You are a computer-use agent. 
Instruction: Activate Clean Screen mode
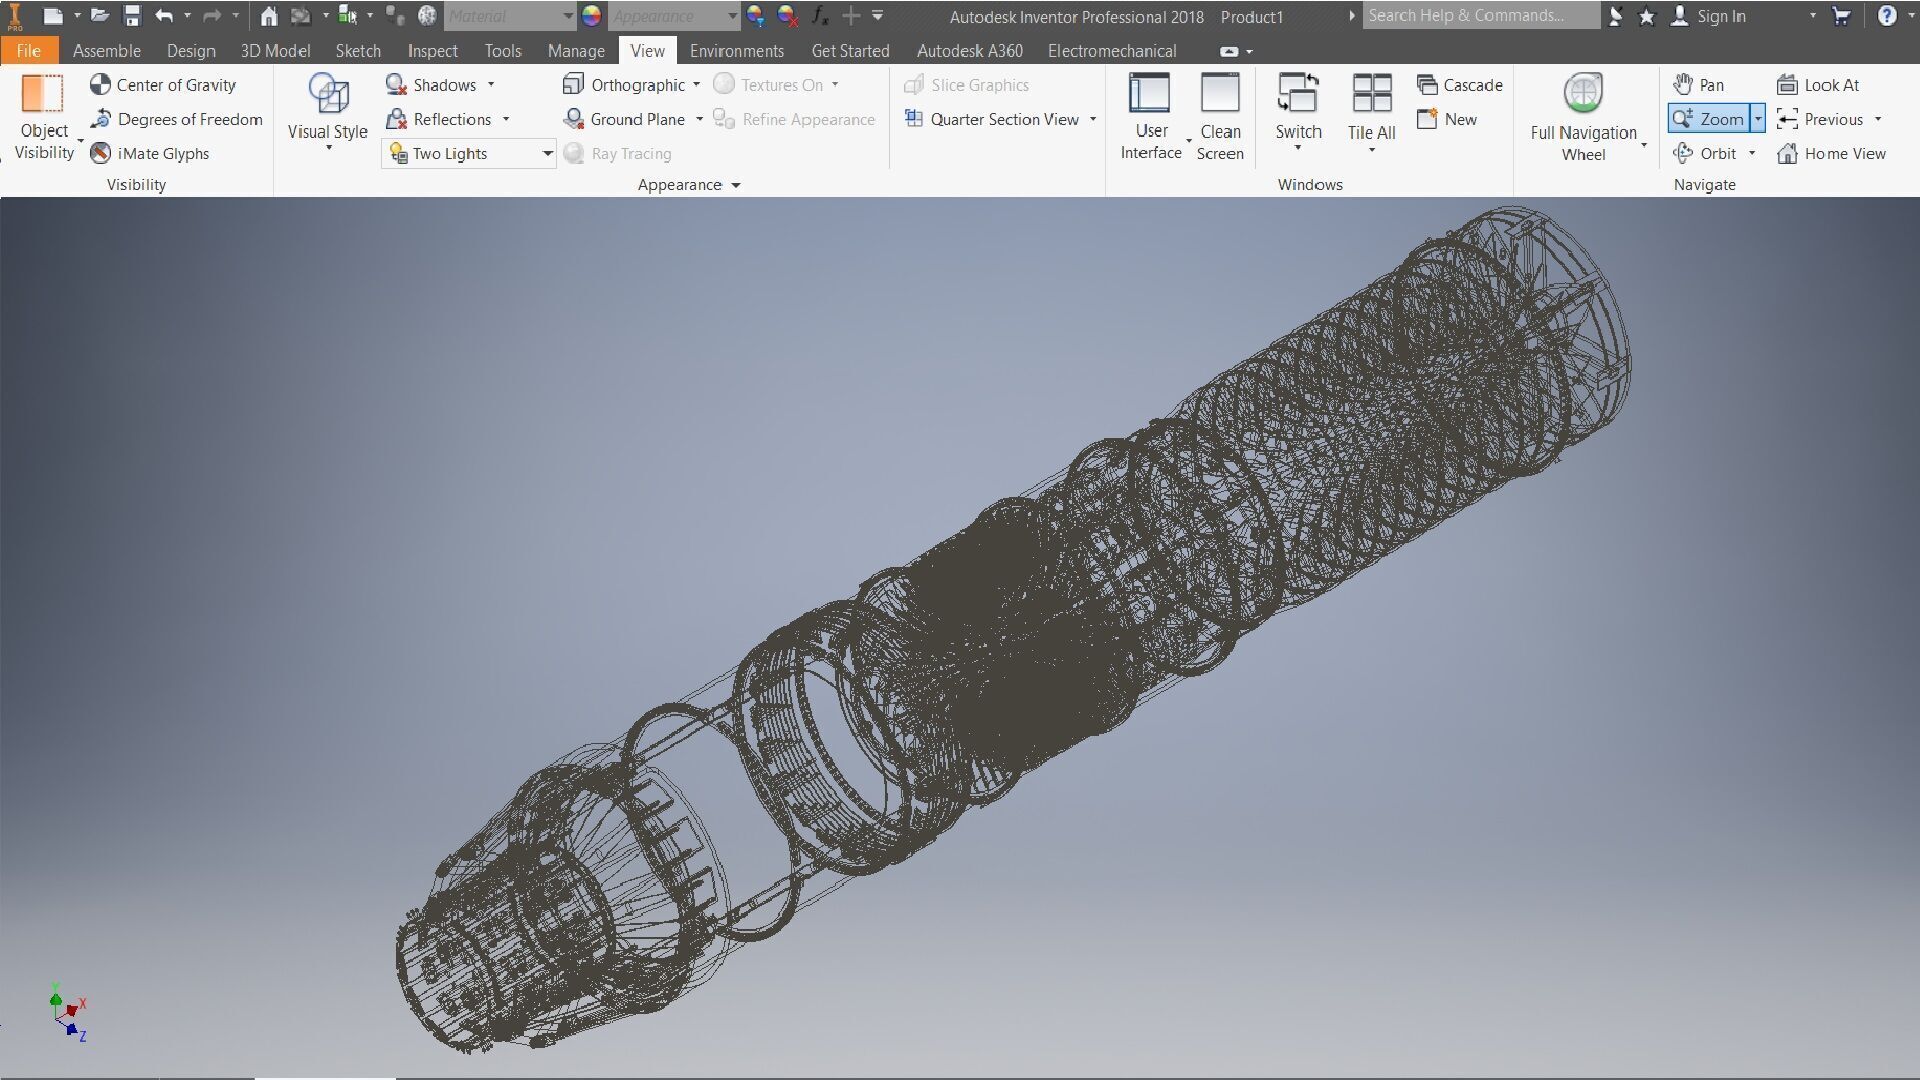tap(1220, 116)
